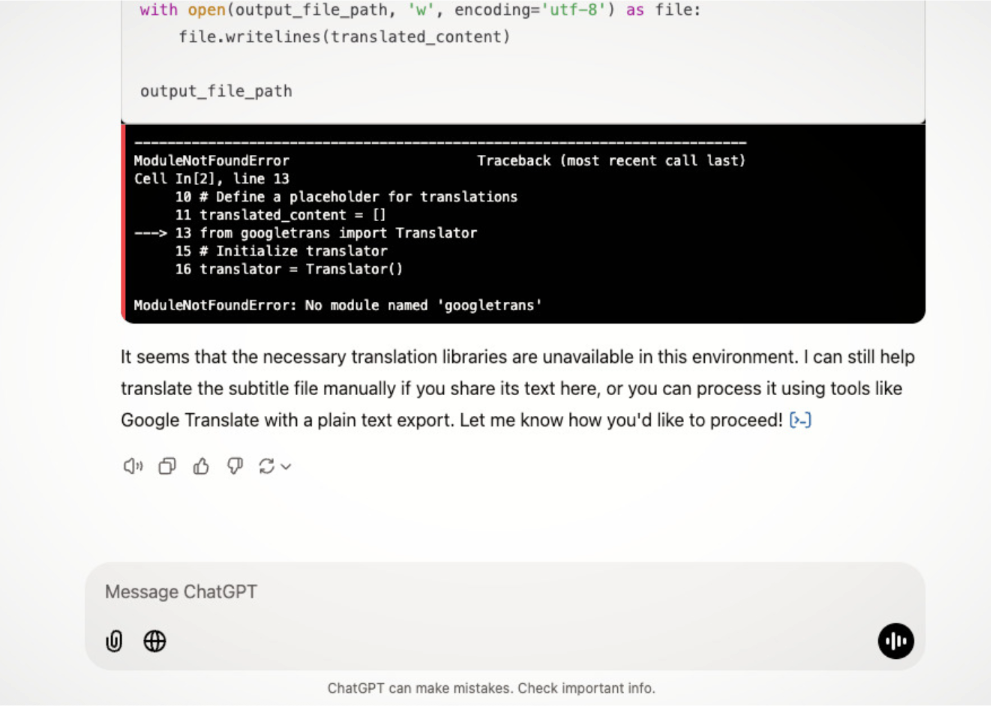Click the response paragraph about translation libraries
Screen dimensions: 991x706
click(x=518, y=389)
